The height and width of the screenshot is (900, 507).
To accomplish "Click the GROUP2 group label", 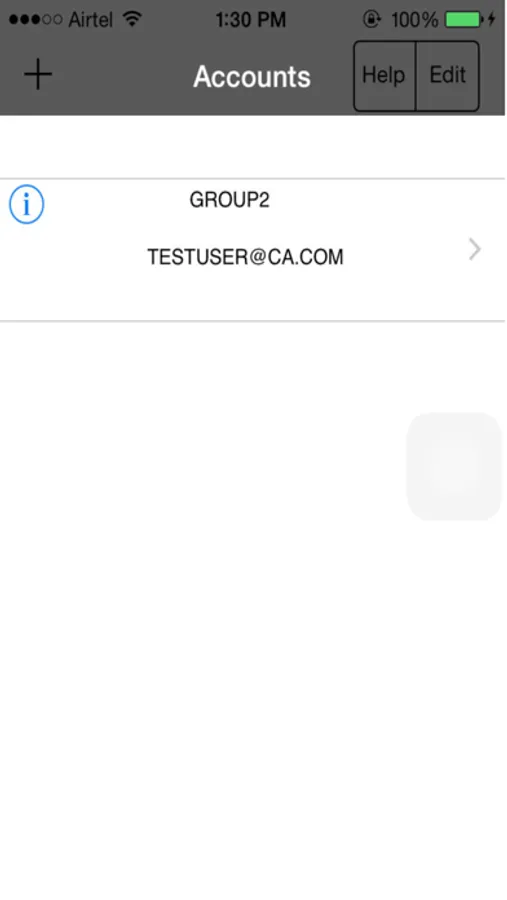I will tap(229, 200).
